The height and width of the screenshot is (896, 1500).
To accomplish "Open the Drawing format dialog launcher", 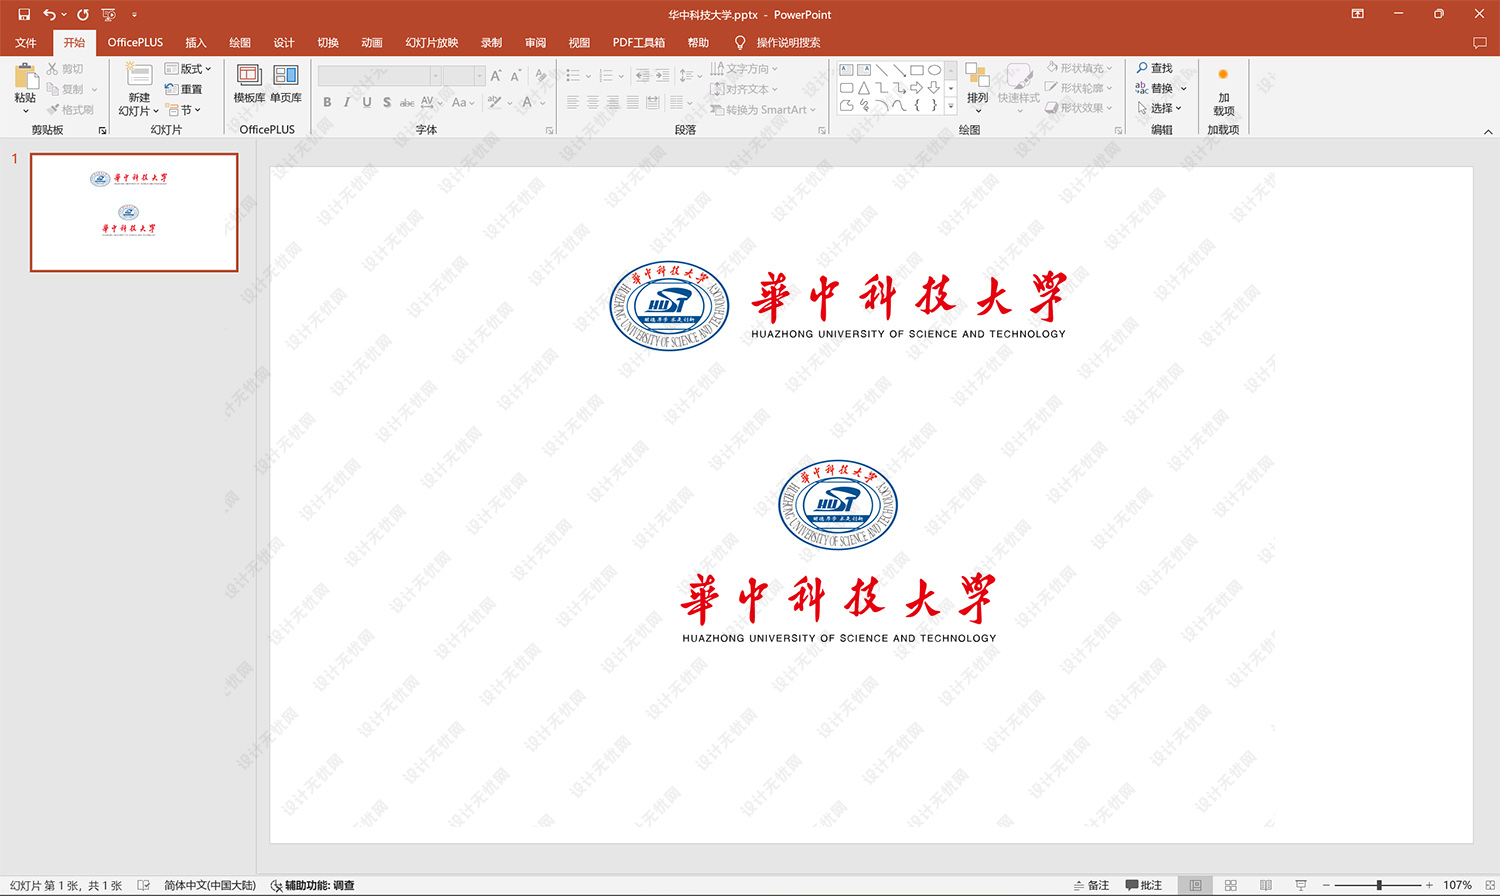I will (1119, 131).
